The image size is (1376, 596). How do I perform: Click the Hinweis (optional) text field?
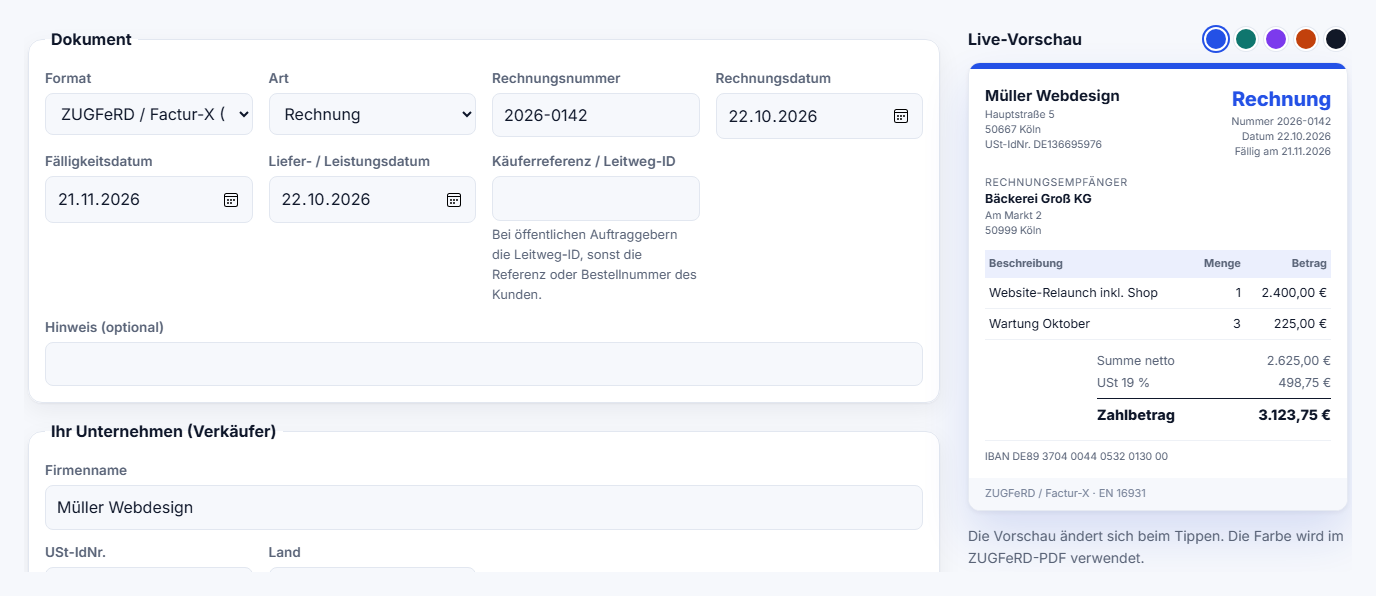[484, 364]
